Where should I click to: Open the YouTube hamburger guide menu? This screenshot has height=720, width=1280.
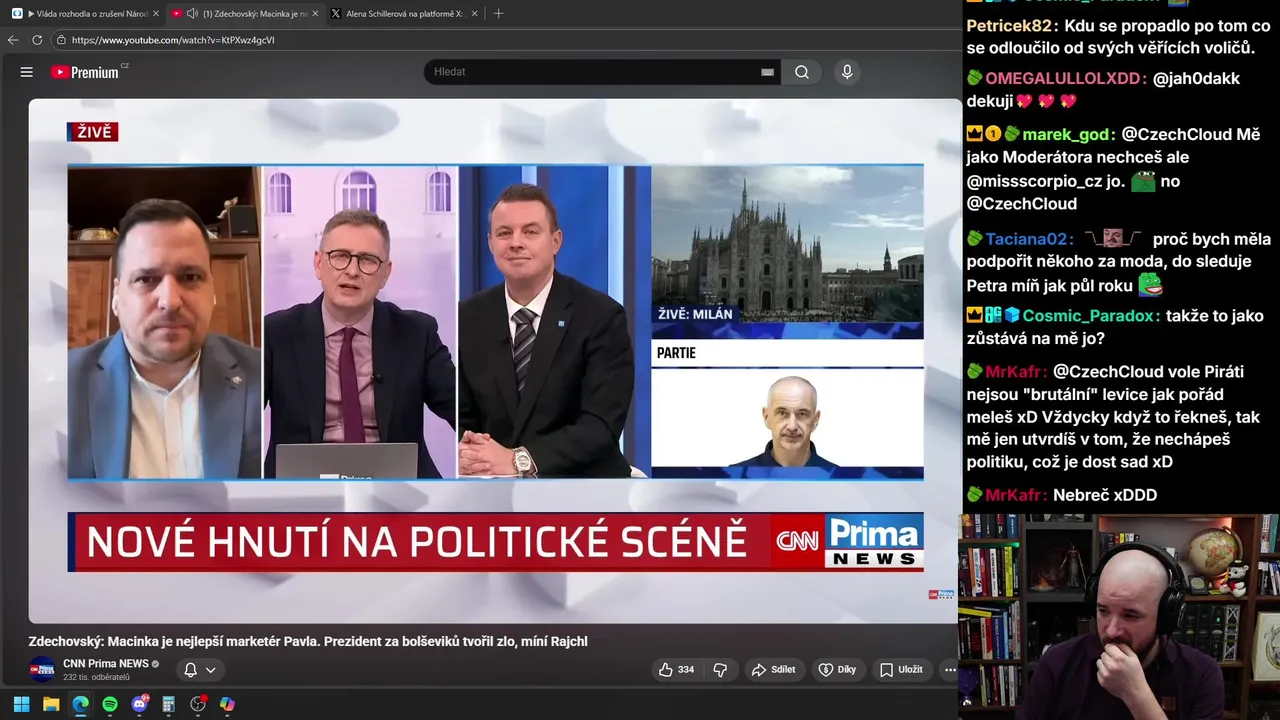coord(27,72)
